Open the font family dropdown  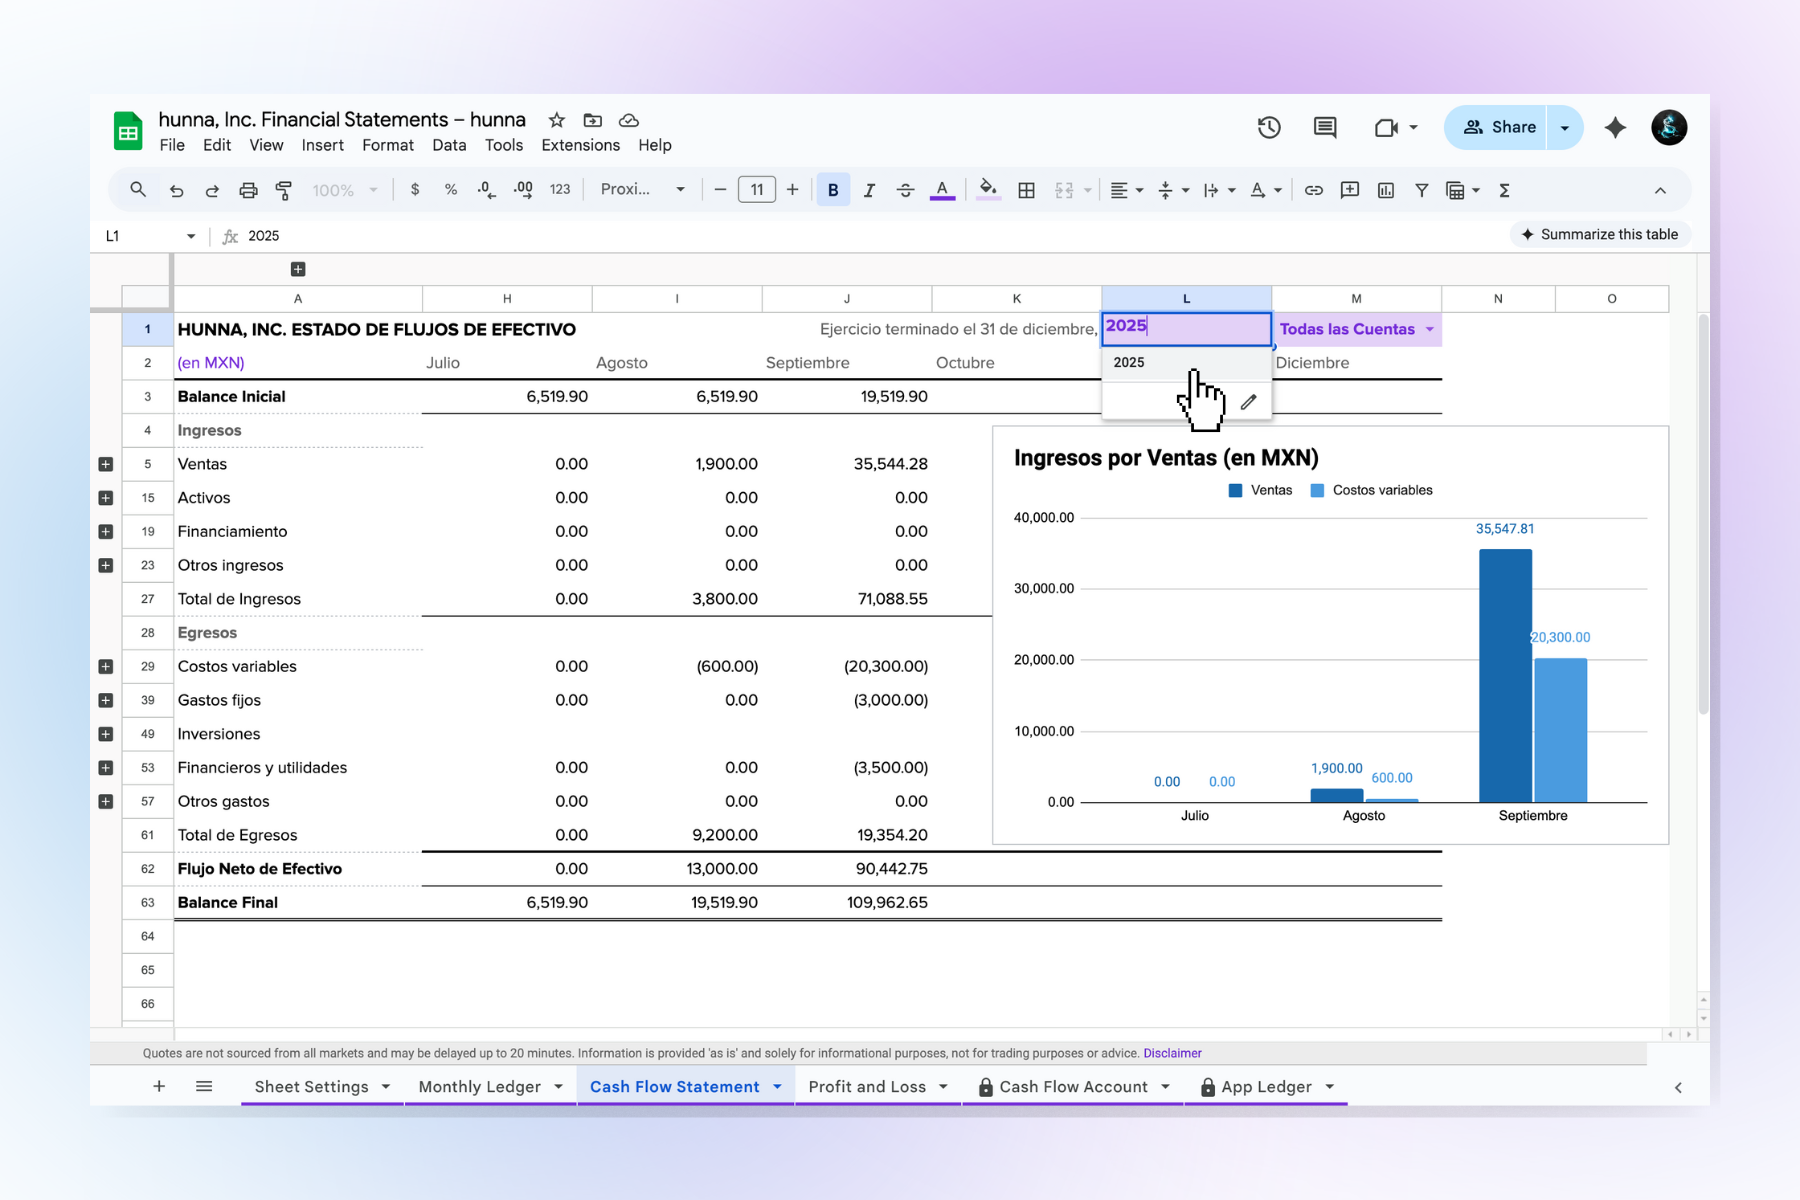click(642, 190)
